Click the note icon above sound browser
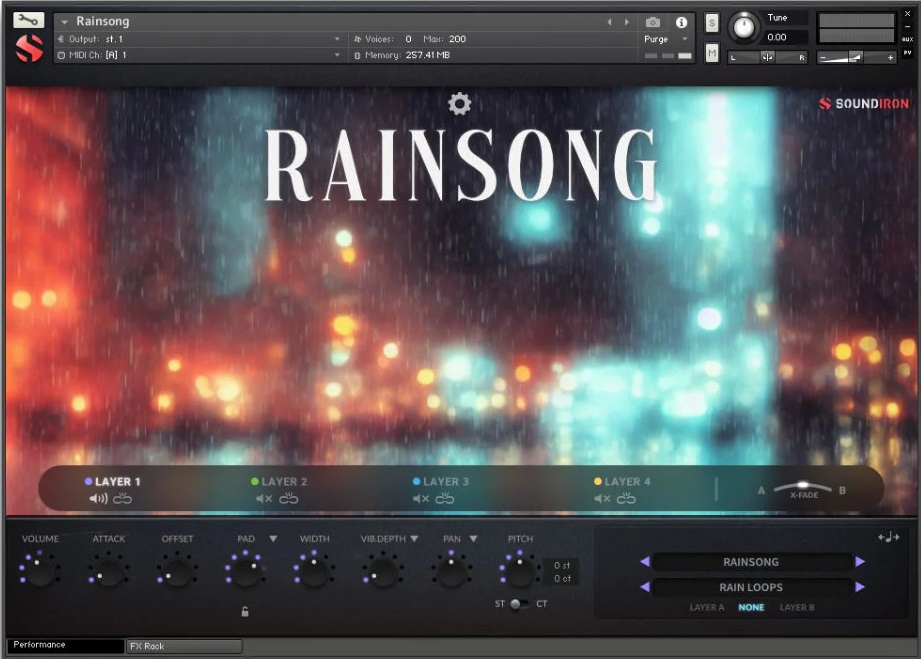Viewport: 921px width, 659px height. (889, 537)
